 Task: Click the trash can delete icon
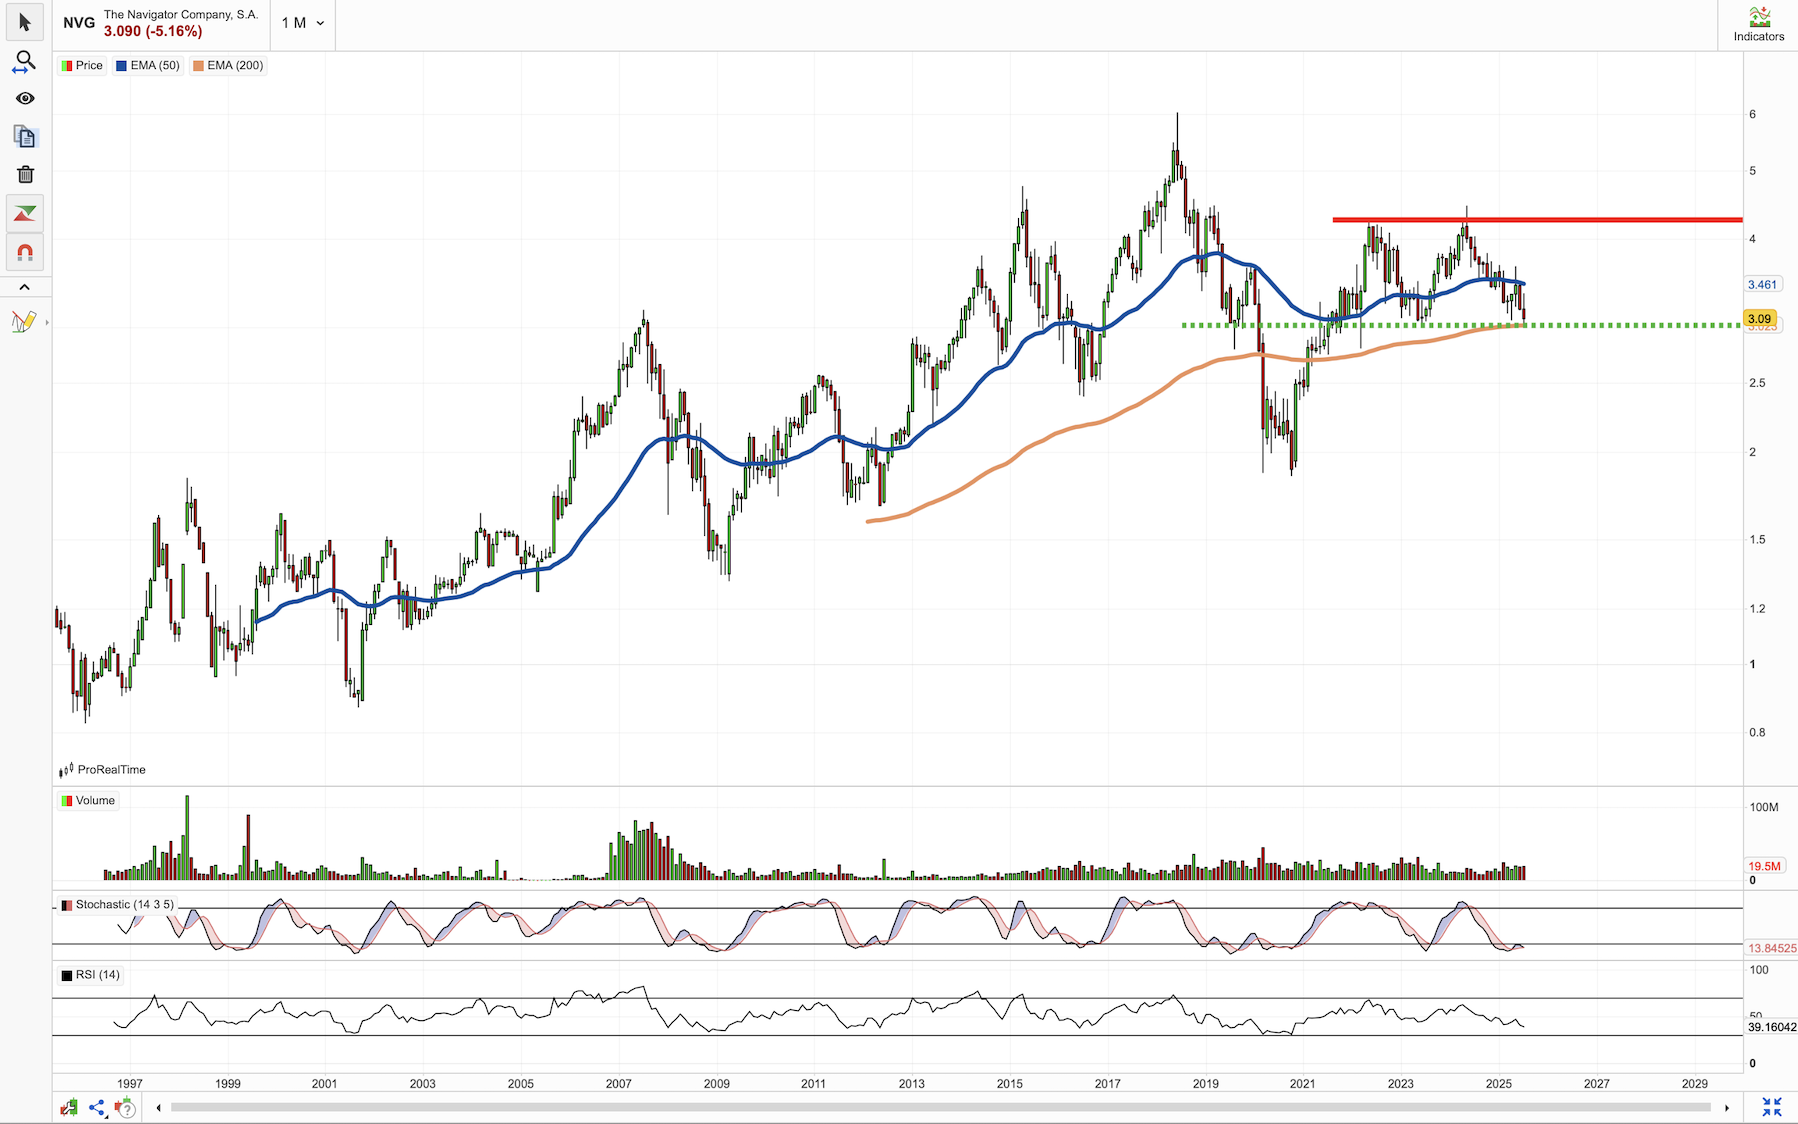[25, 174]
